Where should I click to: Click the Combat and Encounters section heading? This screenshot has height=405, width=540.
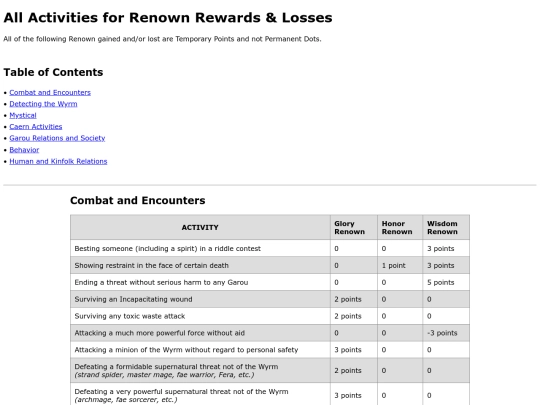[x=137, y=200]
